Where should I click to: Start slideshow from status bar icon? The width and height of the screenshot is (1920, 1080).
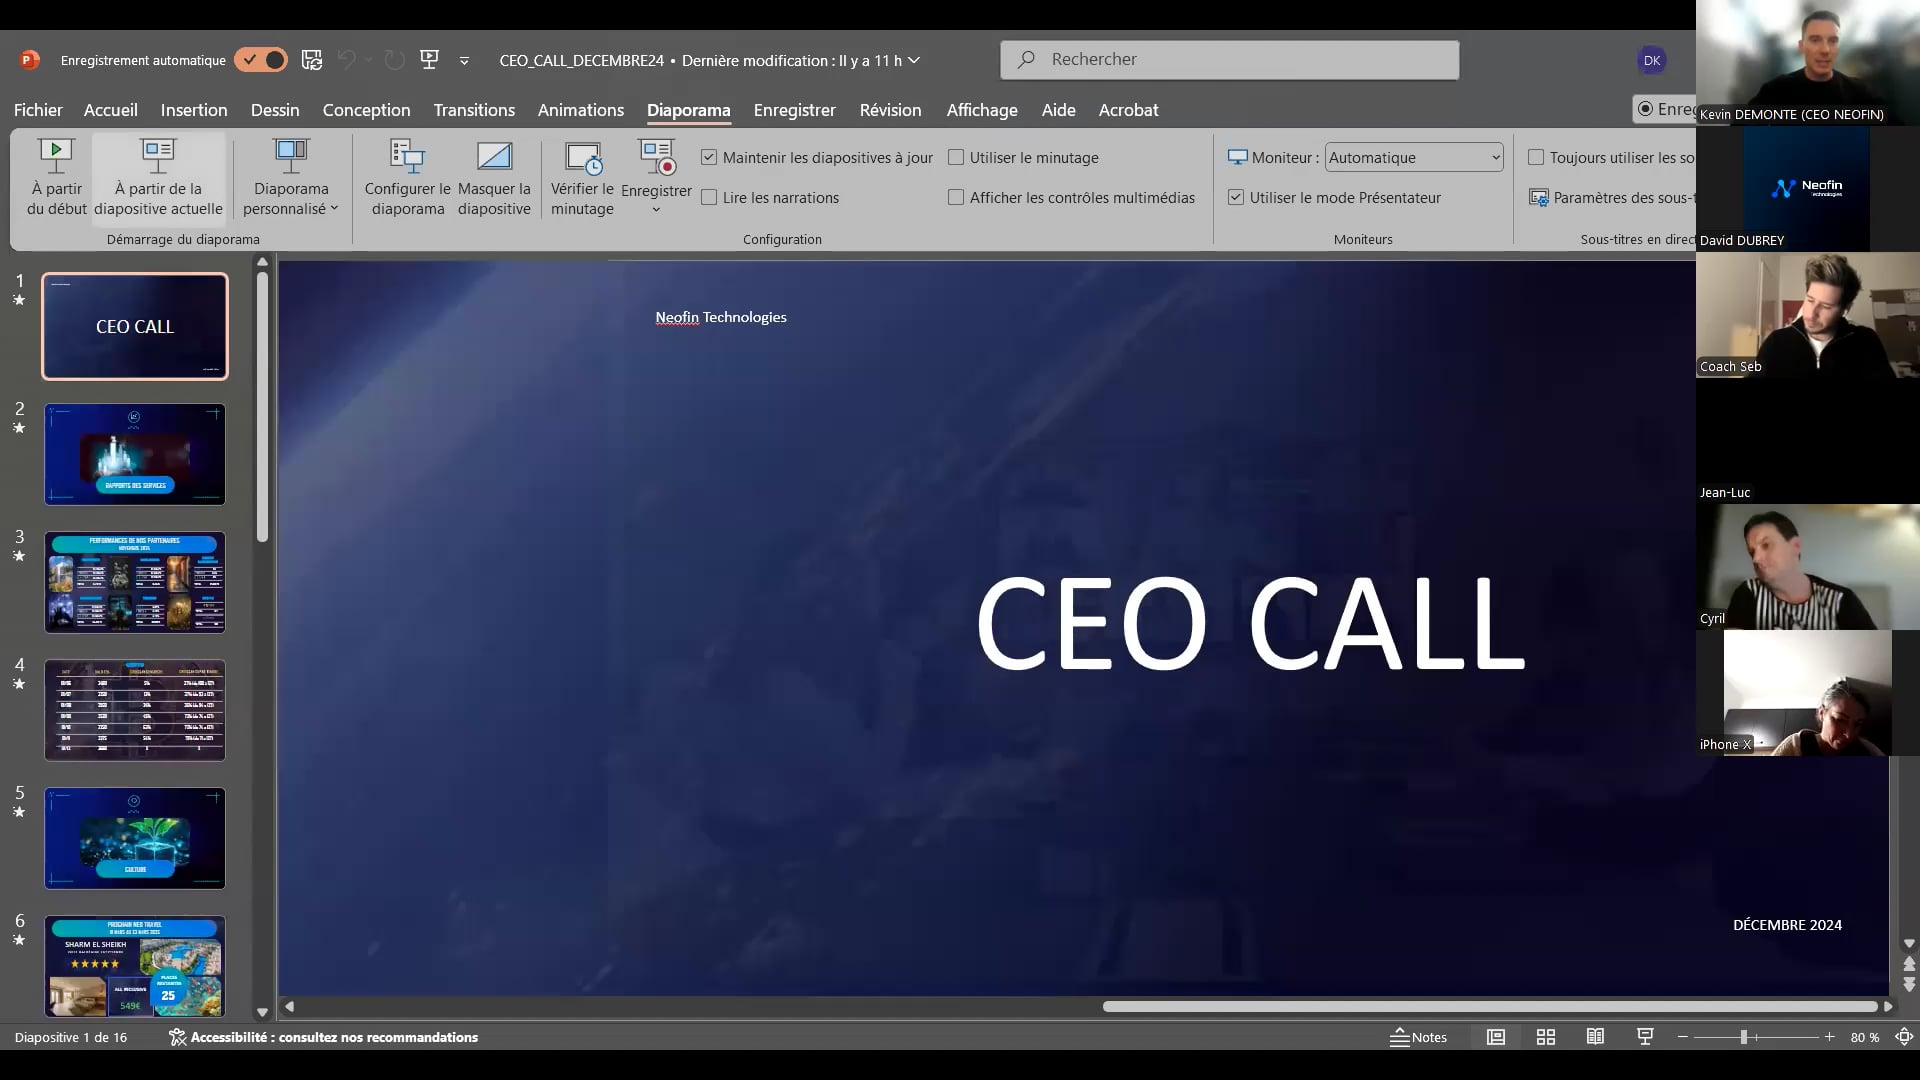coord(1645,1037)
